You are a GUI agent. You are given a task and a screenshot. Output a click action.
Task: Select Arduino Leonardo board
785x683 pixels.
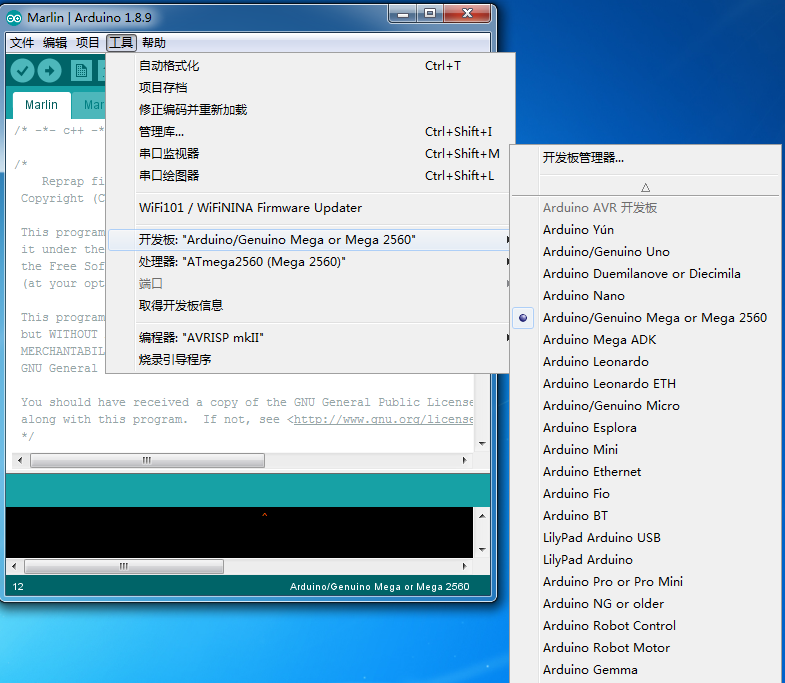(x=646, y=362)
